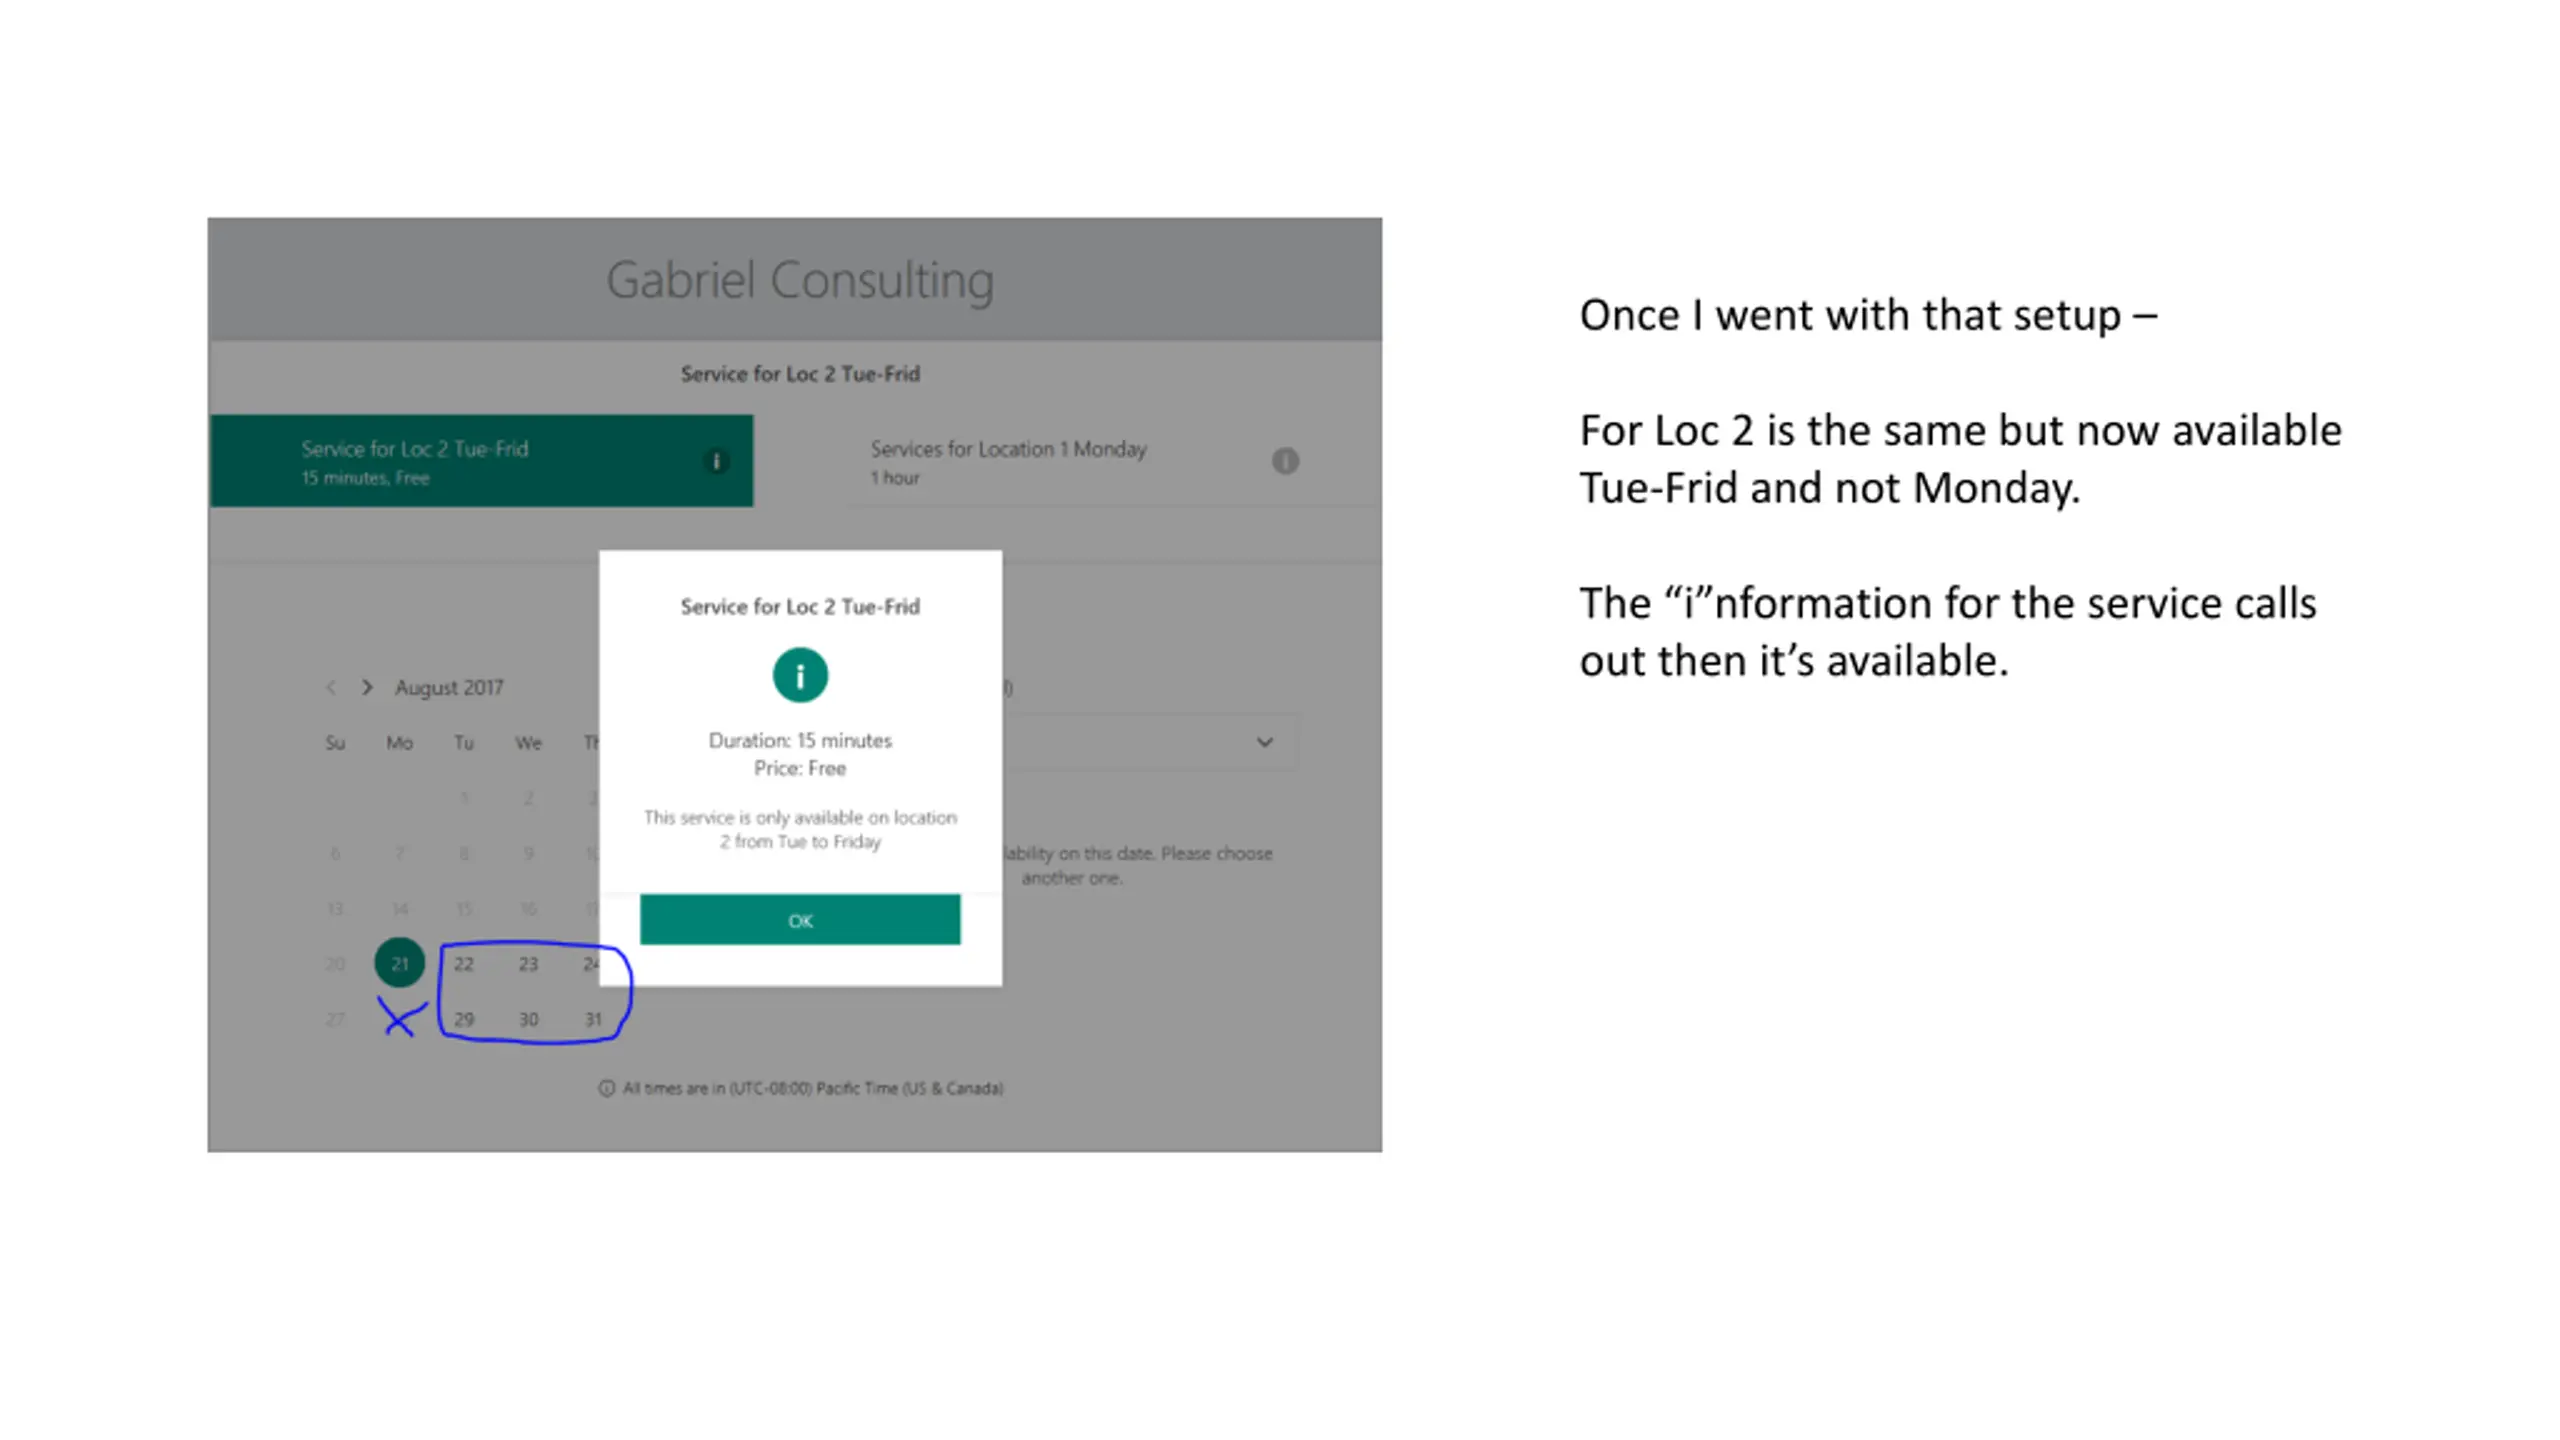Viewport: 2560px width, 1440px height.
Task: Pick August 30 in the calendar
Action: (x=528, y=1019)
